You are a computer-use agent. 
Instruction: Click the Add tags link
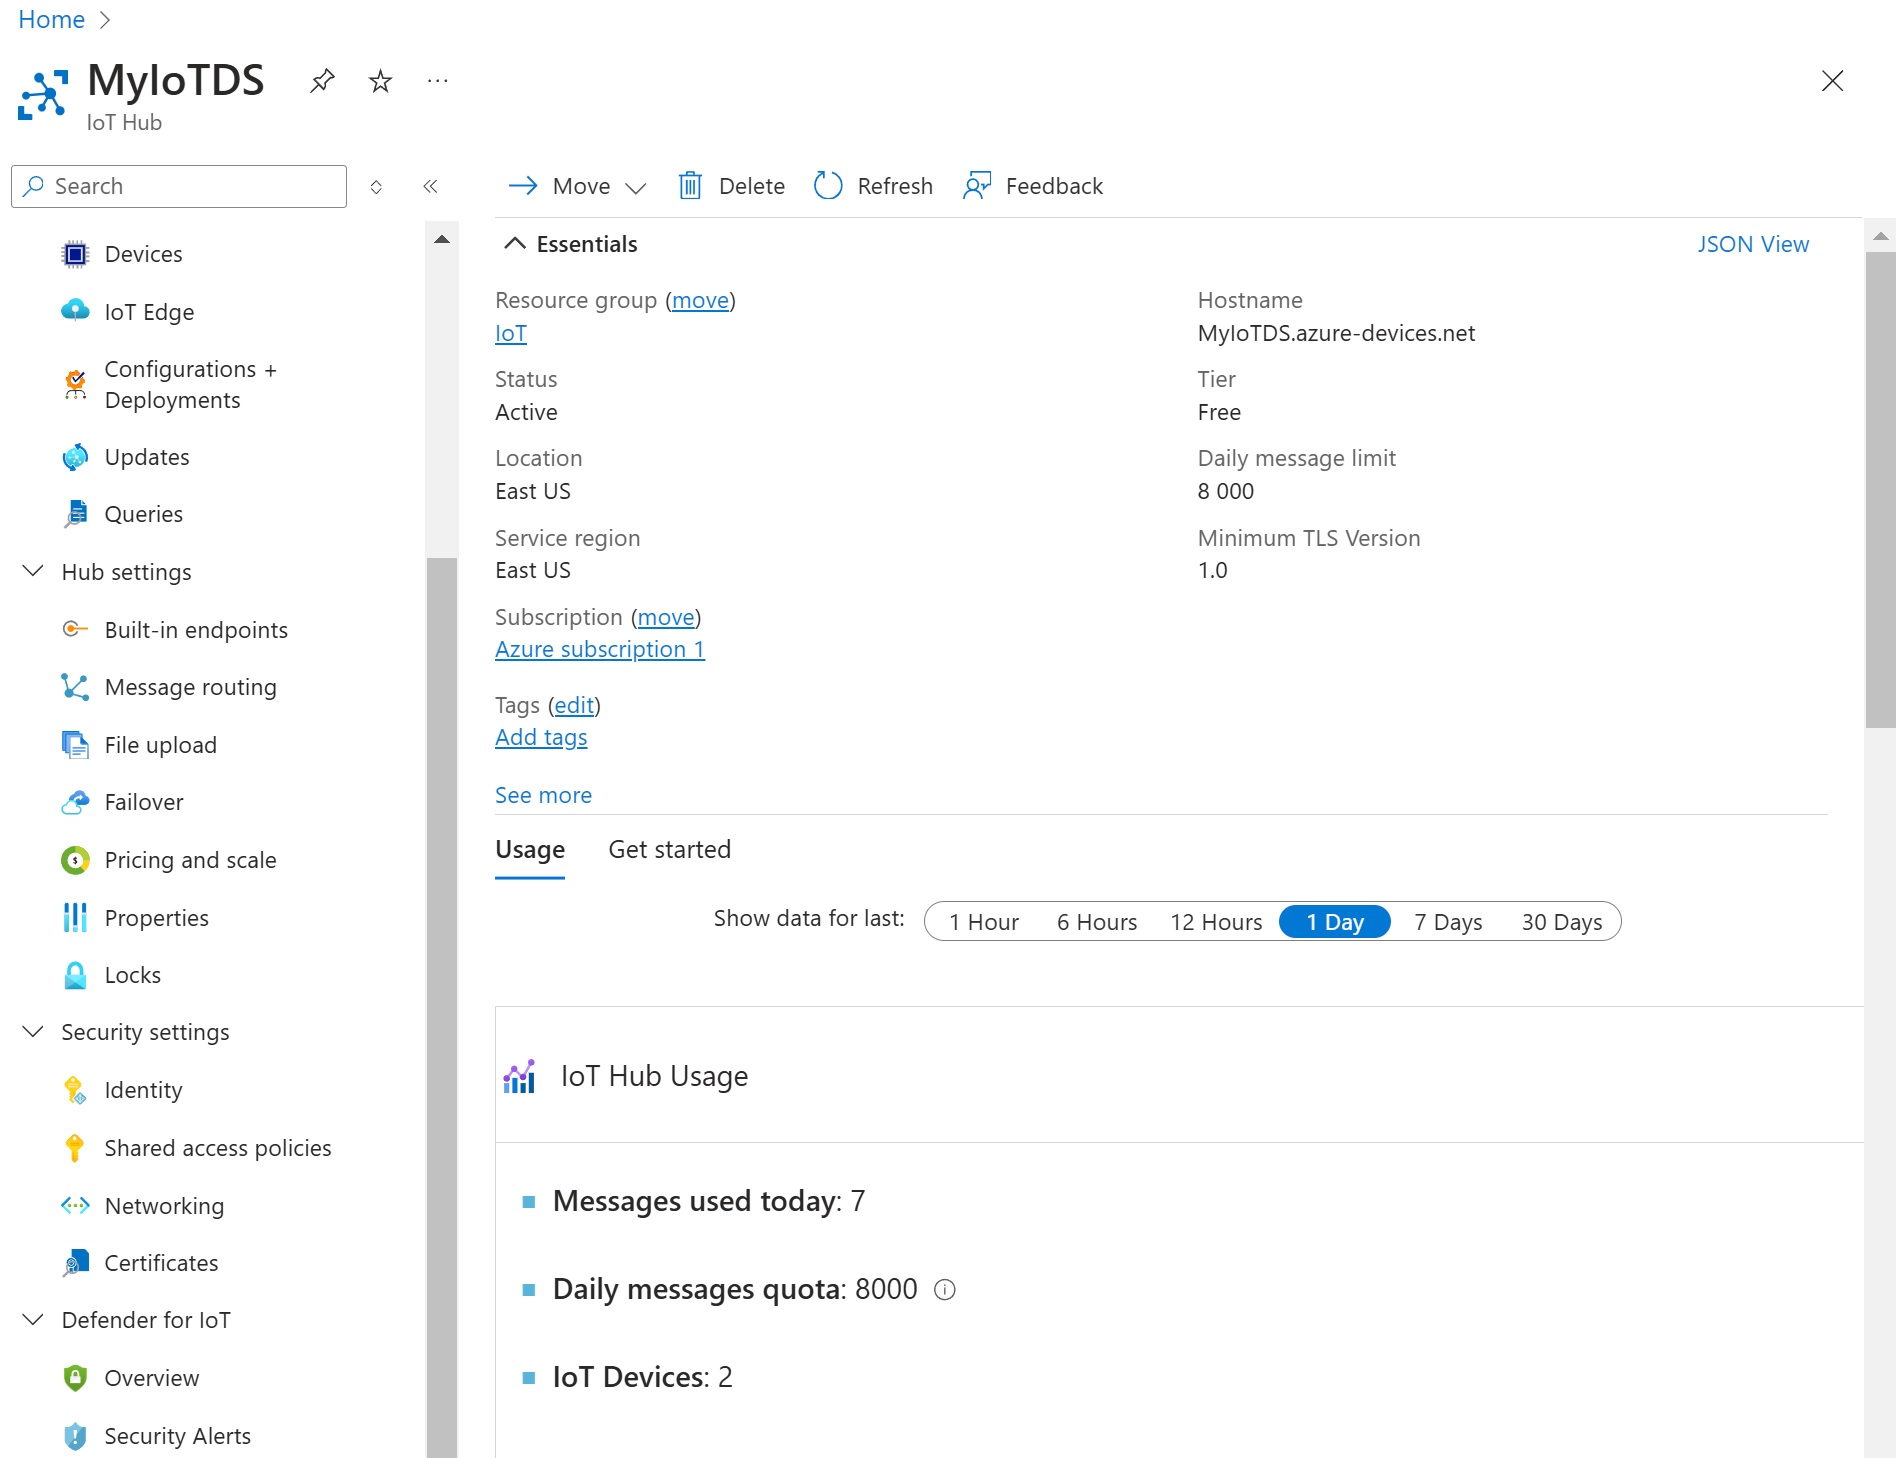(541, 737)
